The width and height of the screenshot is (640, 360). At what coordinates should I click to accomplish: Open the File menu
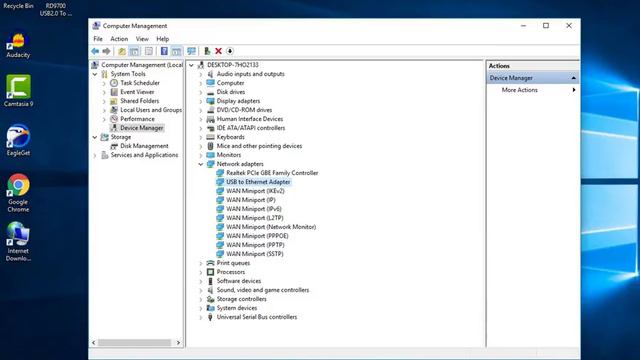pos(98,39)
